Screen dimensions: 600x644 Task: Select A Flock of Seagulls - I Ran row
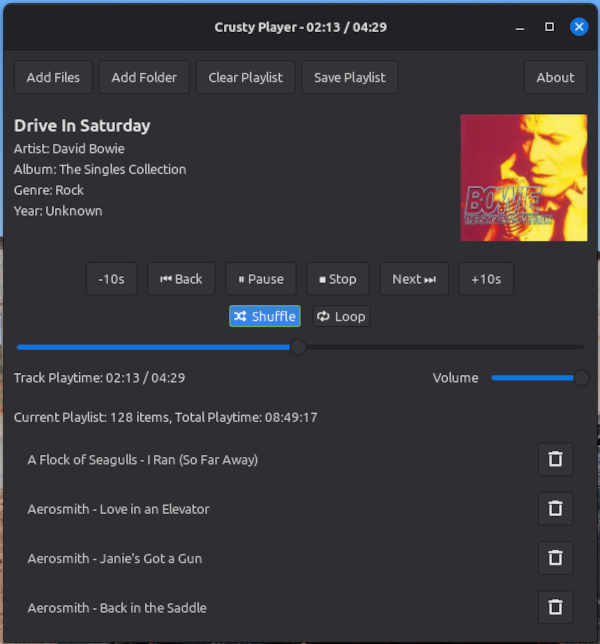coord(300,459)
